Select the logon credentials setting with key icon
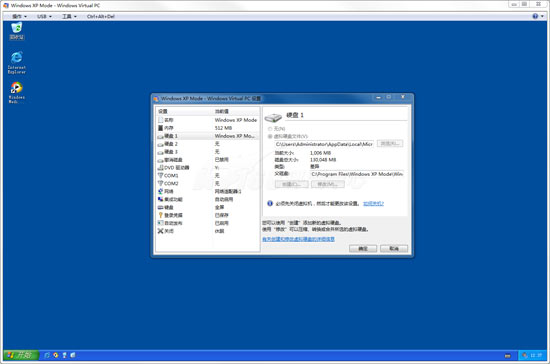Screen dimensions: 550x364 208,215
